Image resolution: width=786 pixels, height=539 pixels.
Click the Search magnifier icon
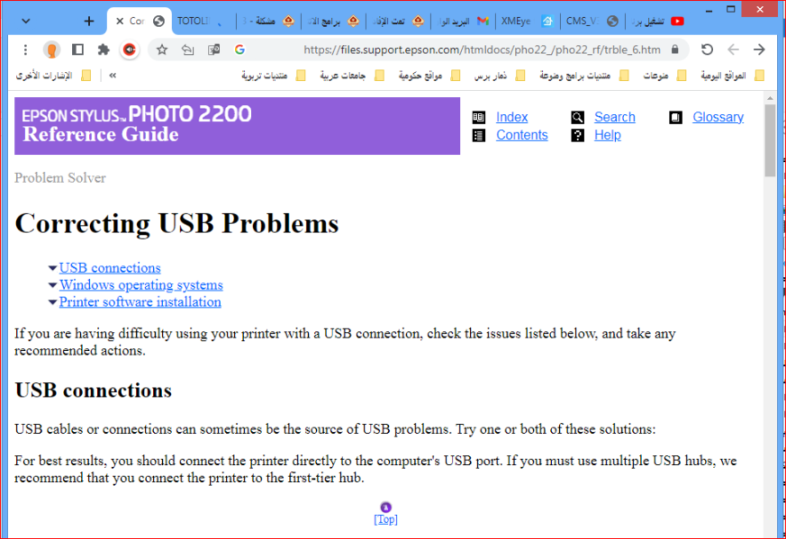(577, 117)
